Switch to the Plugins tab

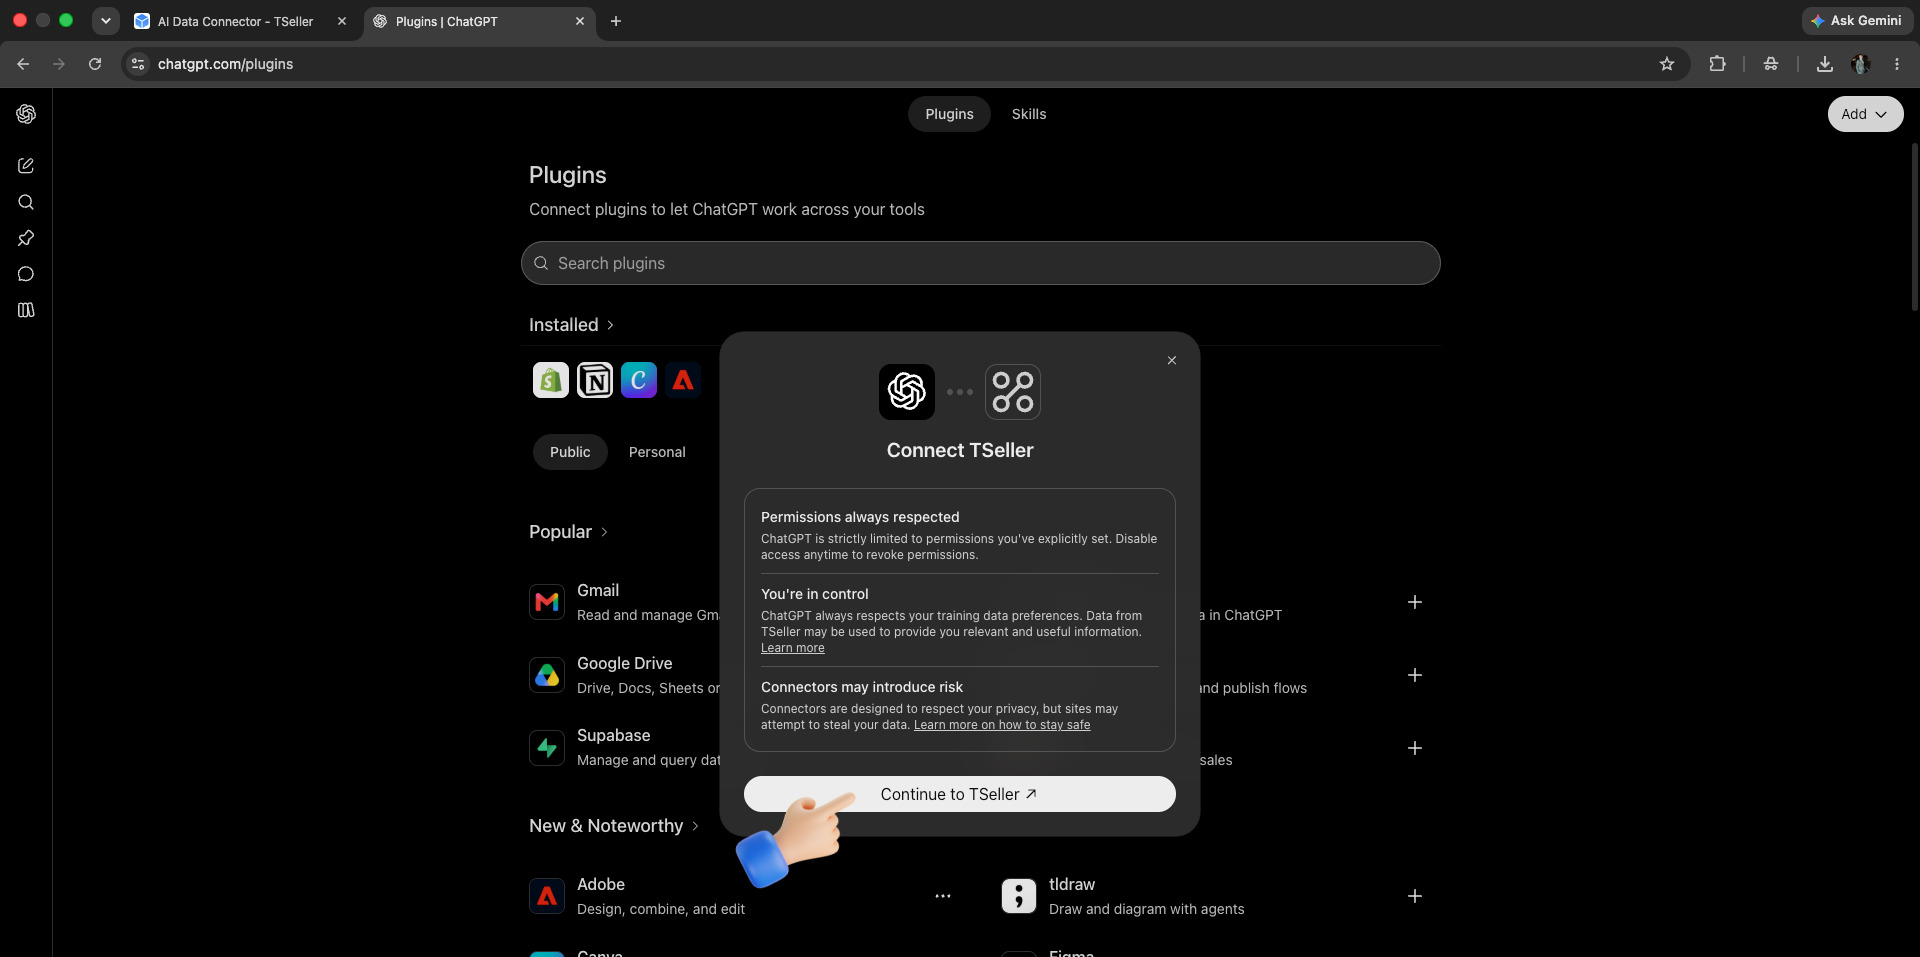point(949,114)
